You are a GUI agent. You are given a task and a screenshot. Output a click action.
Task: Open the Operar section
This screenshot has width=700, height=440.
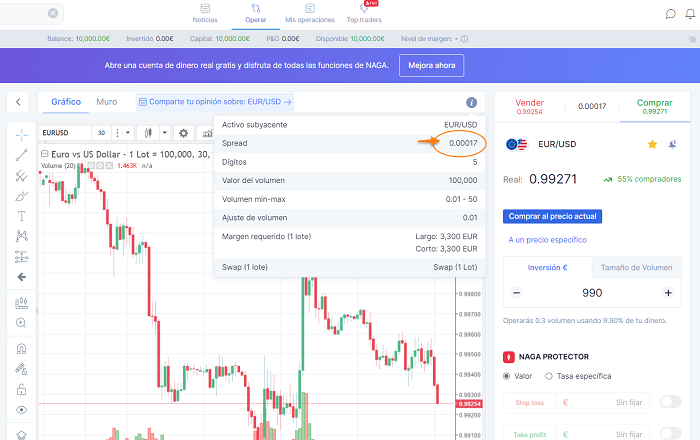click(255, 13)
